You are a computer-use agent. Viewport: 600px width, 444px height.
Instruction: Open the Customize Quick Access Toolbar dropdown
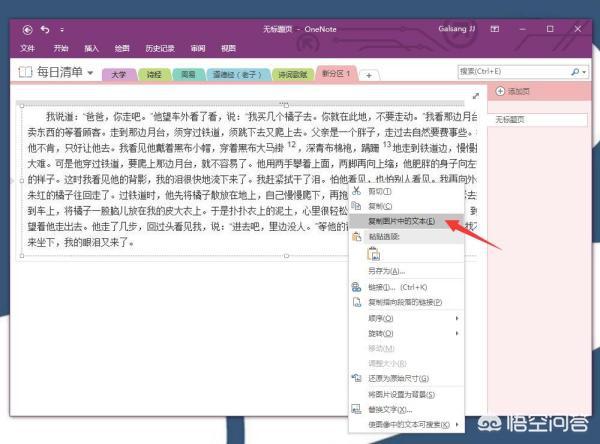click(x=62, y=29)
